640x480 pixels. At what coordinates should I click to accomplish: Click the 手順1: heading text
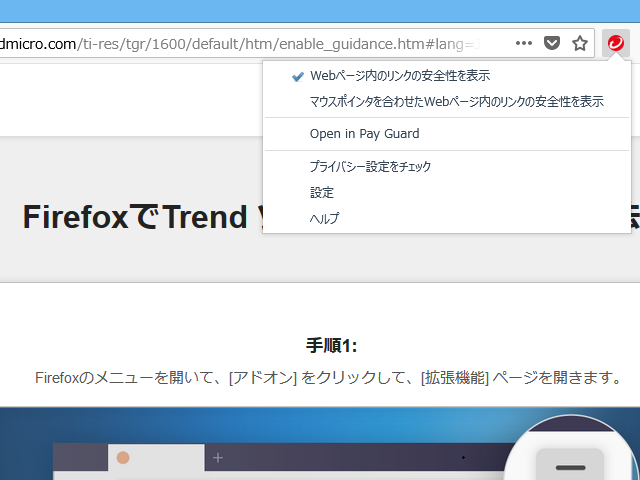[x=331, y=346]
